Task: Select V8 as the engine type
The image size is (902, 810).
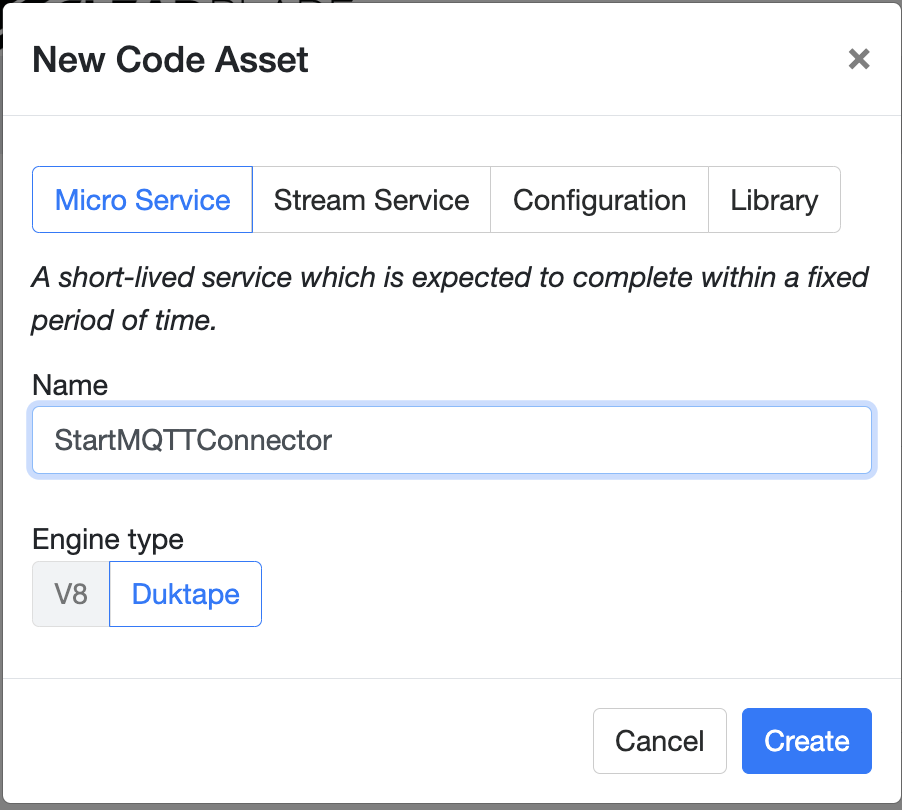Action: pyautogui.click(x=70, y=594)
